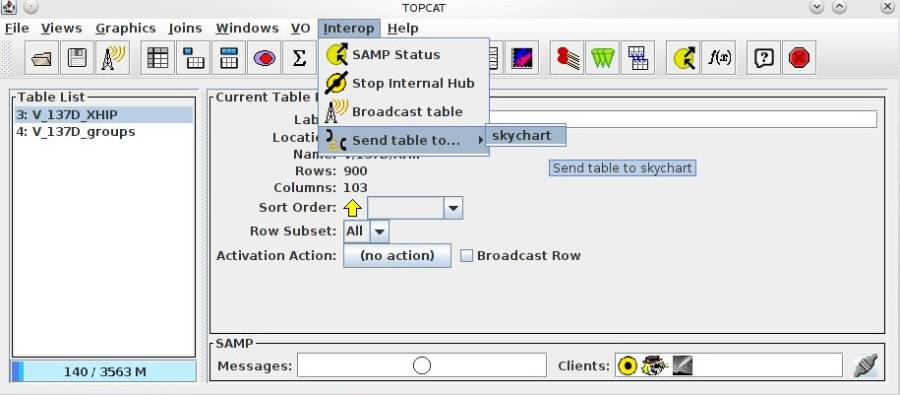Choose Stop Internal Hub
900x395 pixels.
[404, 83]
